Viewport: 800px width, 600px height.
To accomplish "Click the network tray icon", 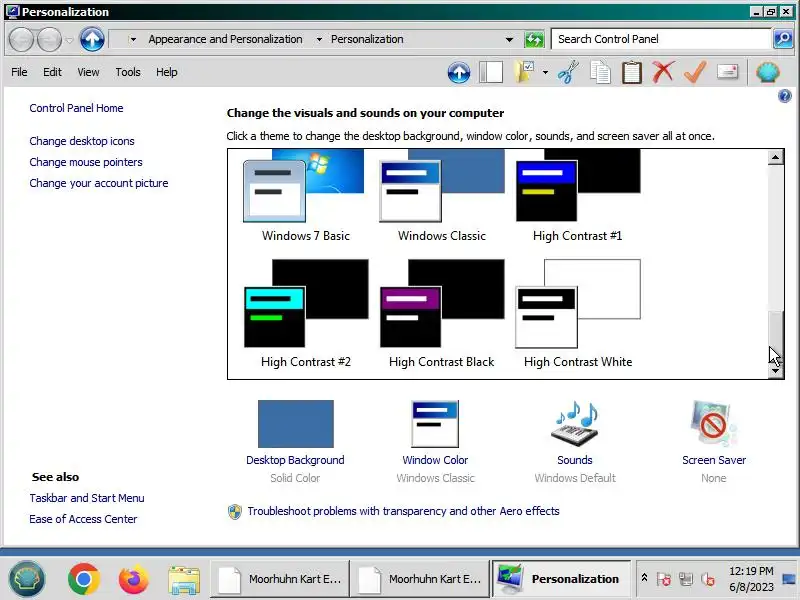I will (686, 579).
